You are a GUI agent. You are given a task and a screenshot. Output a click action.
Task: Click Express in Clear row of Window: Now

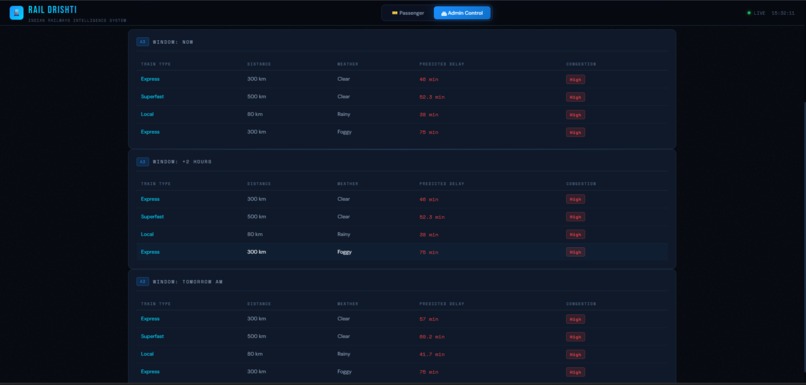pyautogui.click(x=150, y=79)
